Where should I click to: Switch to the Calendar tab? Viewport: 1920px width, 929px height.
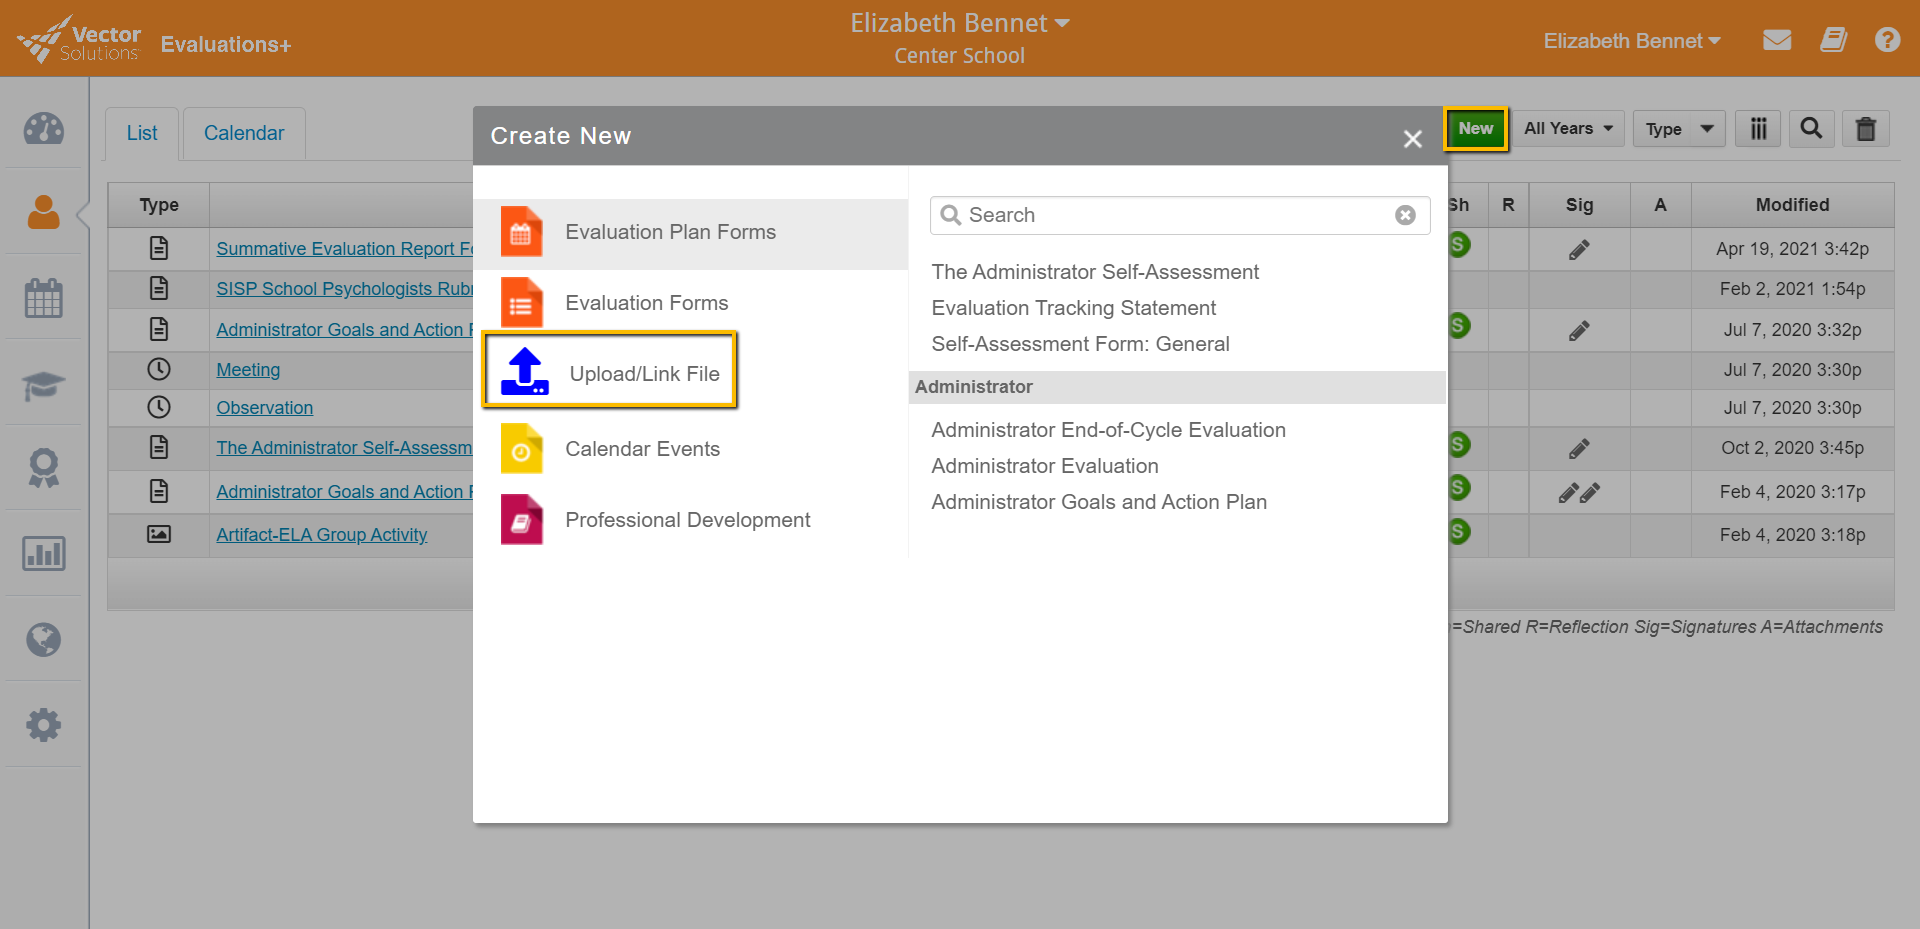point(244,133)
